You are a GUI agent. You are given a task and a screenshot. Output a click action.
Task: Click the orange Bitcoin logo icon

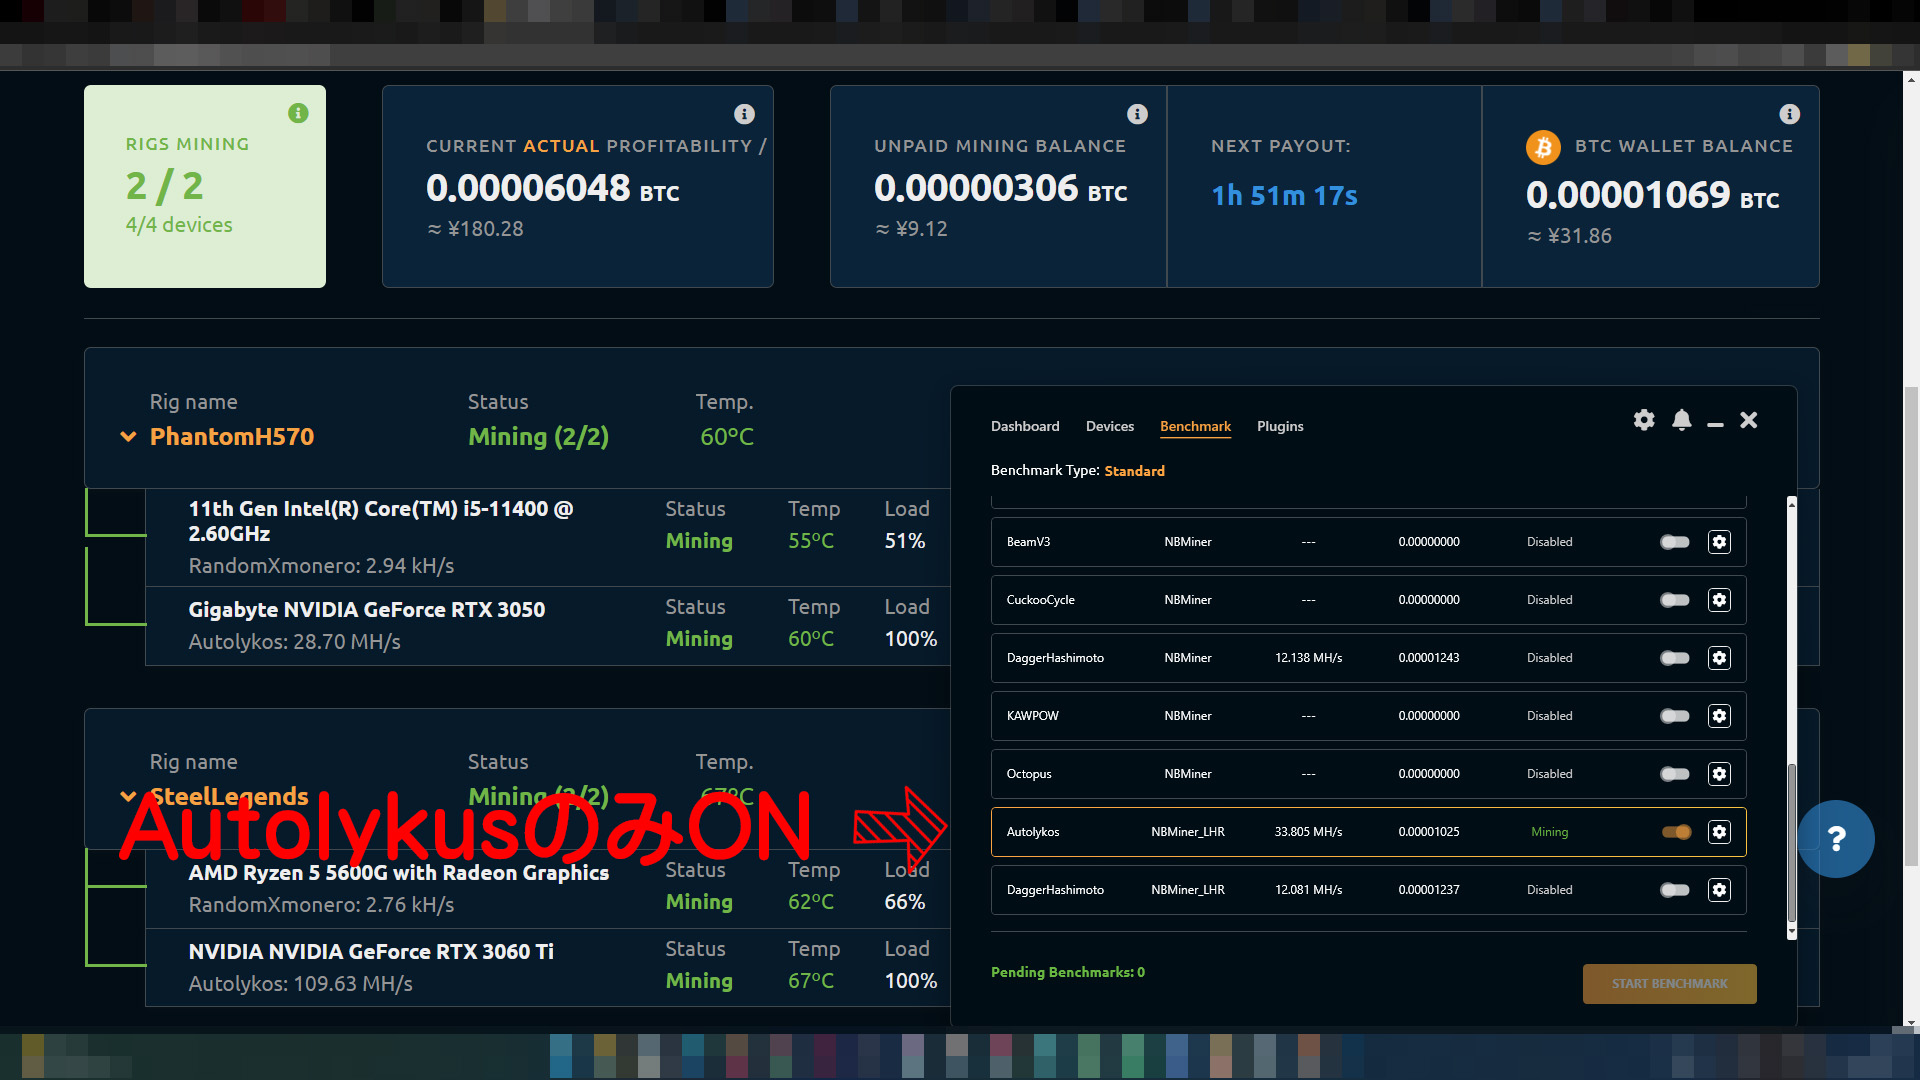click(1543, 148)
